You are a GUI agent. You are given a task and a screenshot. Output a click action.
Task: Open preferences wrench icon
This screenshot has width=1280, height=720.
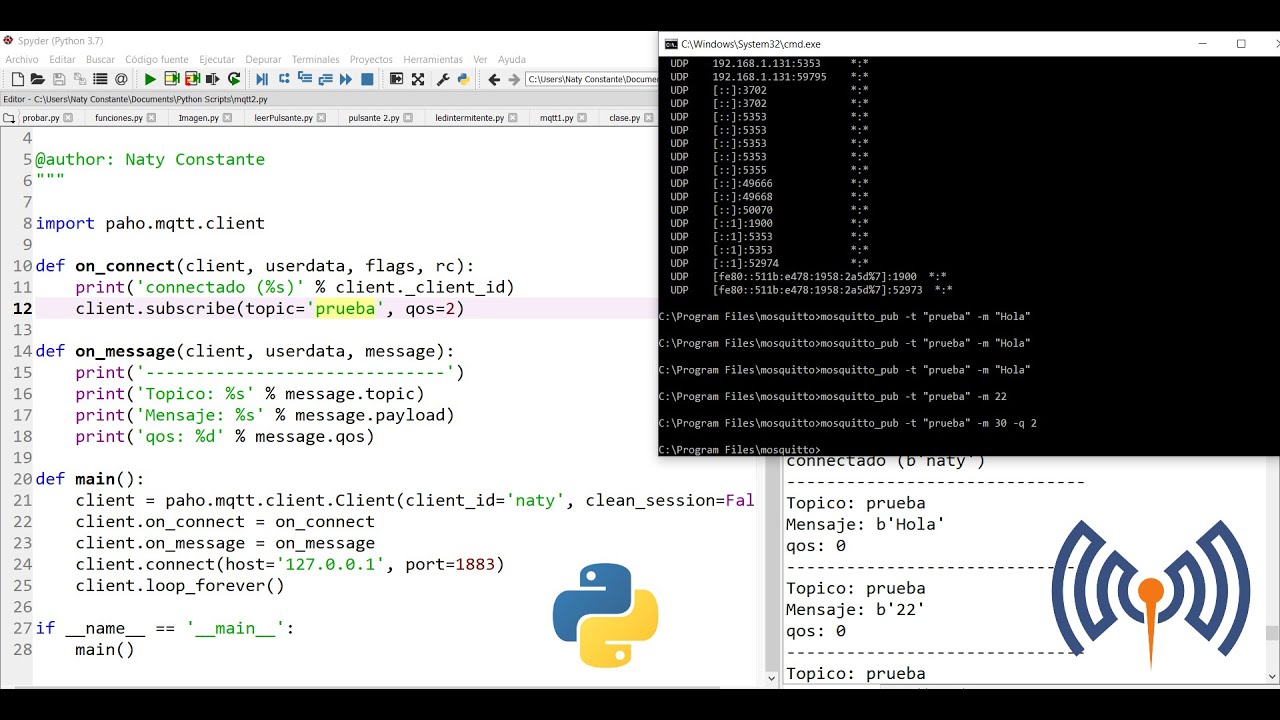pyautogui.click(x=443, y=79)
